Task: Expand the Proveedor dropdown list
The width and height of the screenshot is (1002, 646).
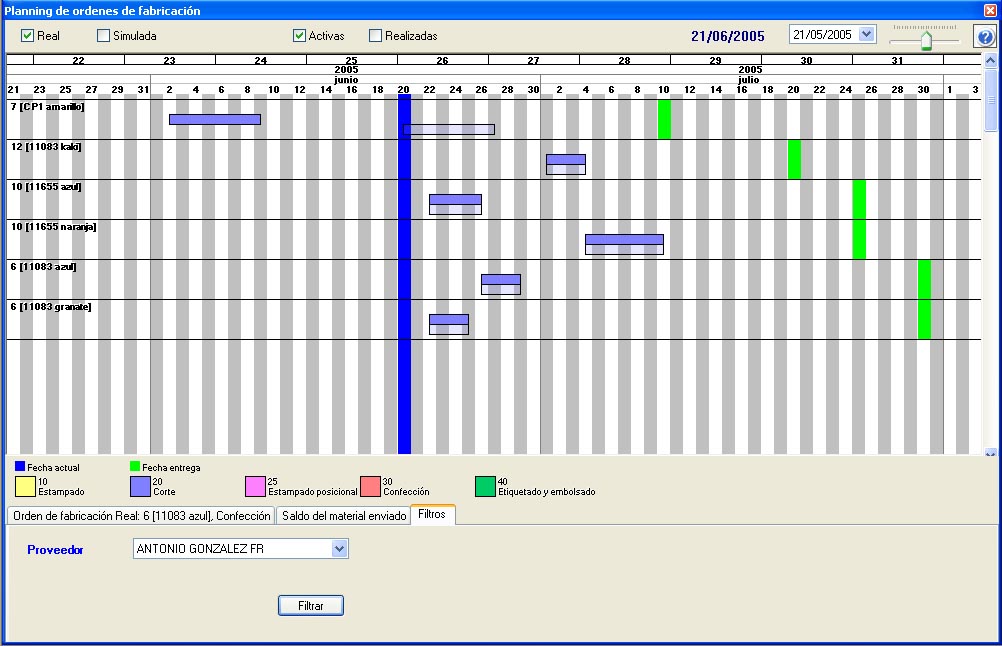Action: pos(339,548)
